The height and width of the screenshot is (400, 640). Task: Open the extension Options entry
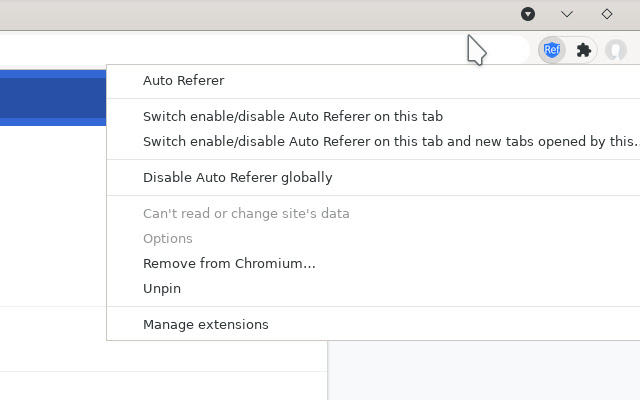pos(167,239)
